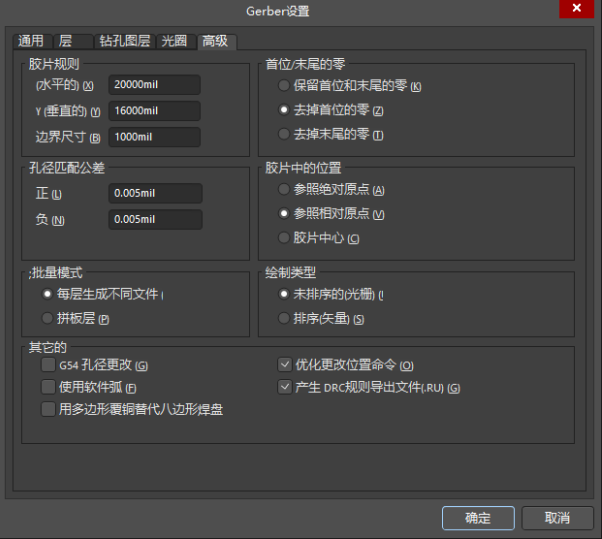Click the 取消 button
Screen dimensions: 602x539
point(557,518)
